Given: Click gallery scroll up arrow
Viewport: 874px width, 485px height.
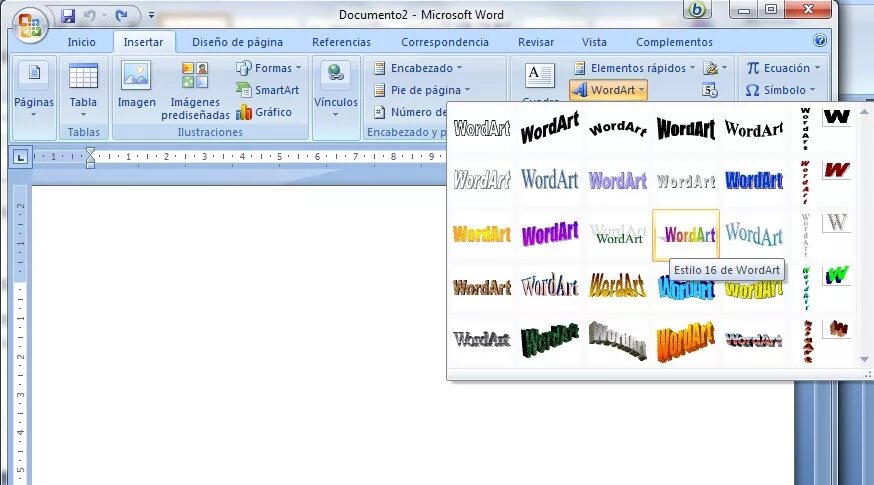Looking at the screenshot, I should [865, 112].
